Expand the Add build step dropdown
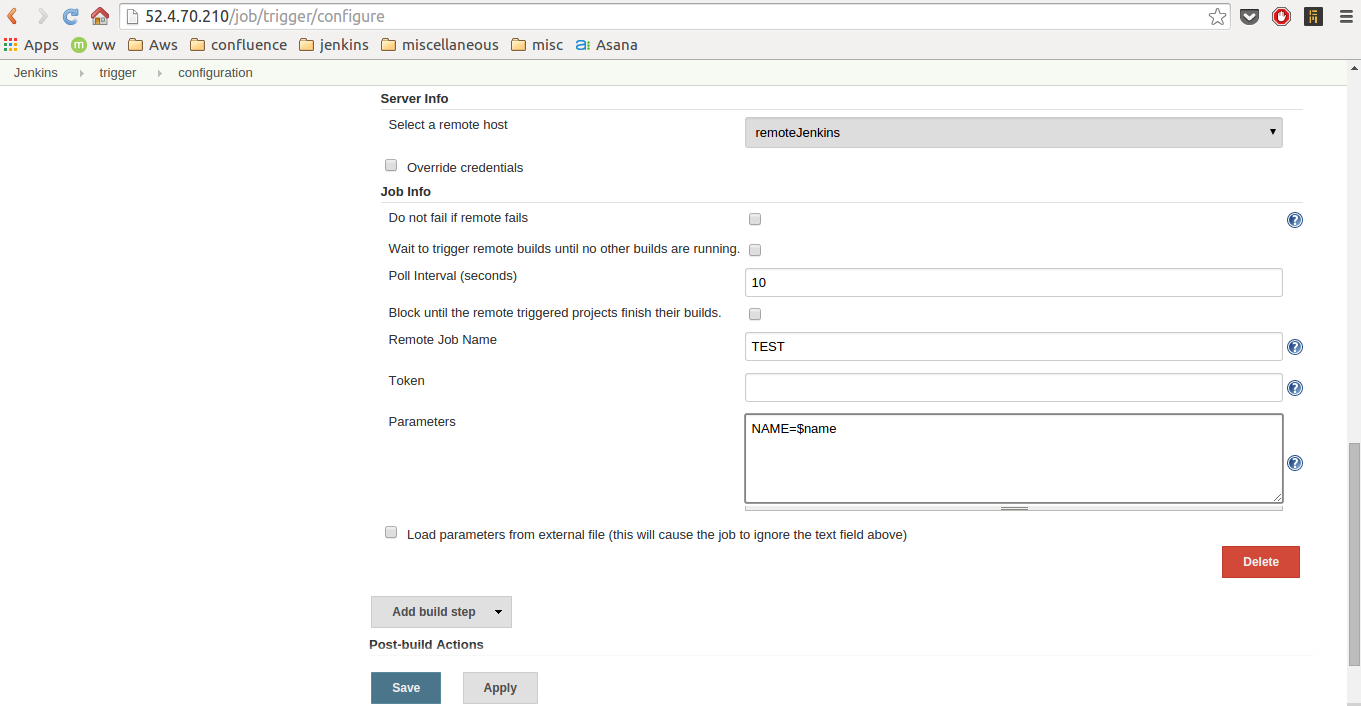The width and height of the screenshot is (1361, 706). (441, 612)
